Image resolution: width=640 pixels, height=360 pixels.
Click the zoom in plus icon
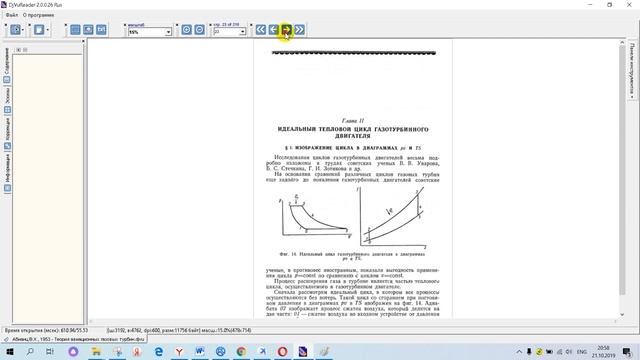187,30
